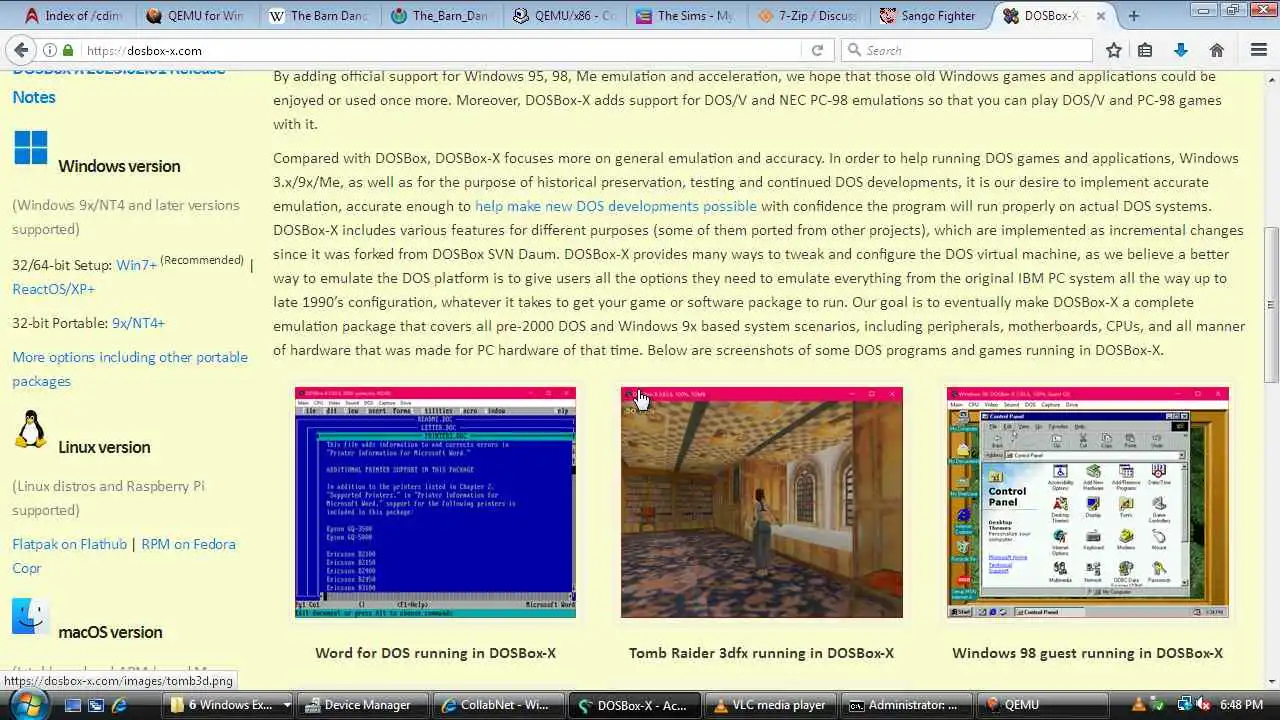Click network connection tray icon
The height and width of the screenshot is (720, 1280).
point(1185,705)
